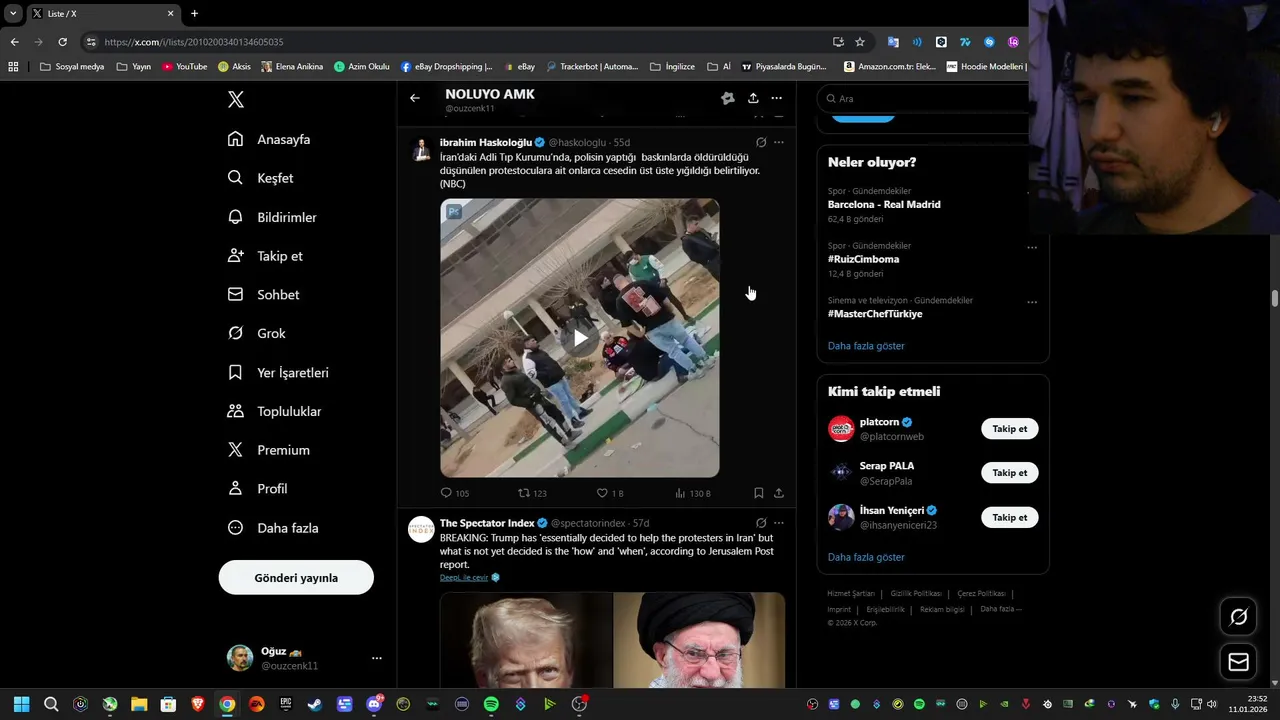Share the NOLUYO AMK list

point(753,98)
